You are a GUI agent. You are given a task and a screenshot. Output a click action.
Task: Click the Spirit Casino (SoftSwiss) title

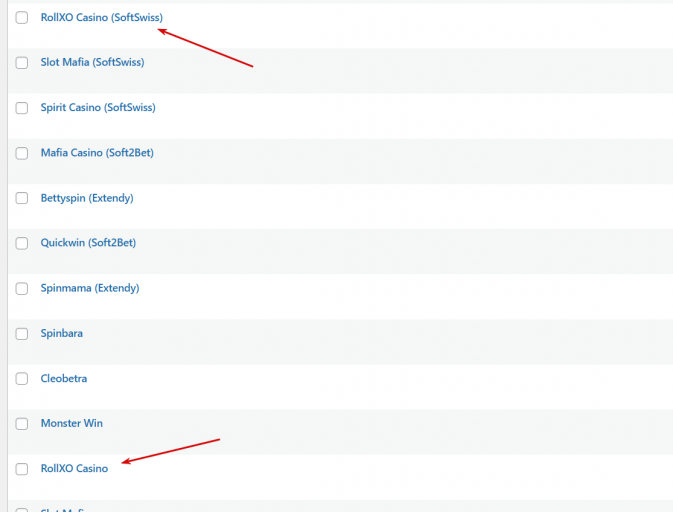click(x=98, y=107)
